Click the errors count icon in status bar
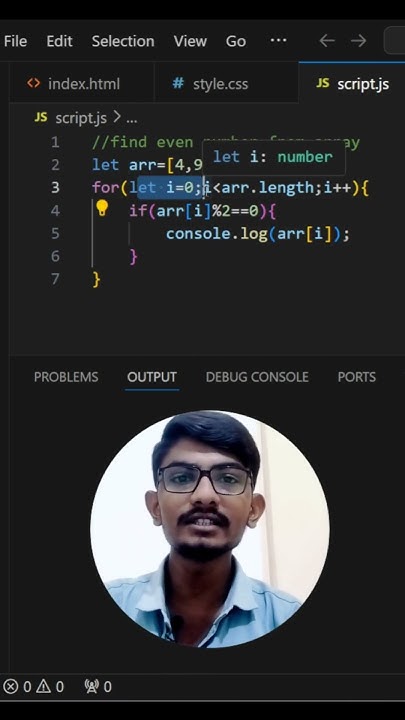Screen dimensions: 405x720 (11, 687)
